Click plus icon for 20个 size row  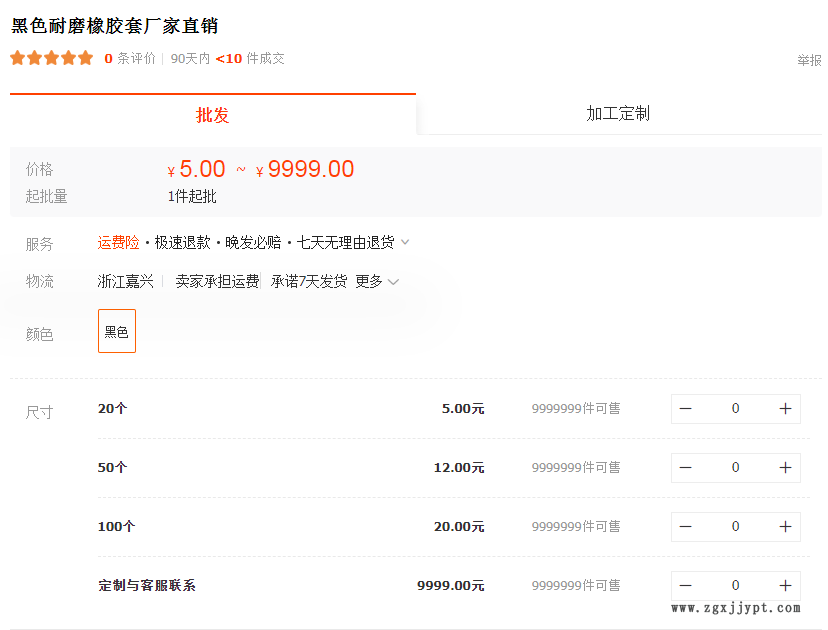785,409
